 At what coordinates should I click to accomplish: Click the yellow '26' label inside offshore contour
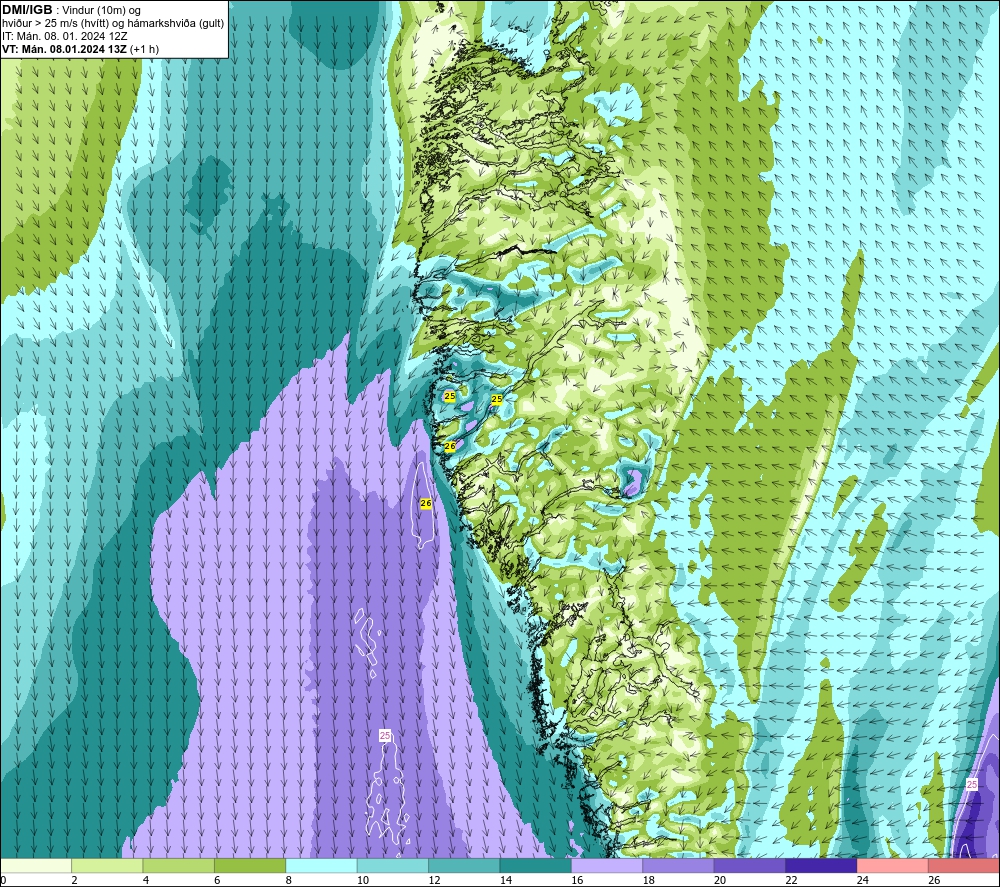(x=426, y=503)
